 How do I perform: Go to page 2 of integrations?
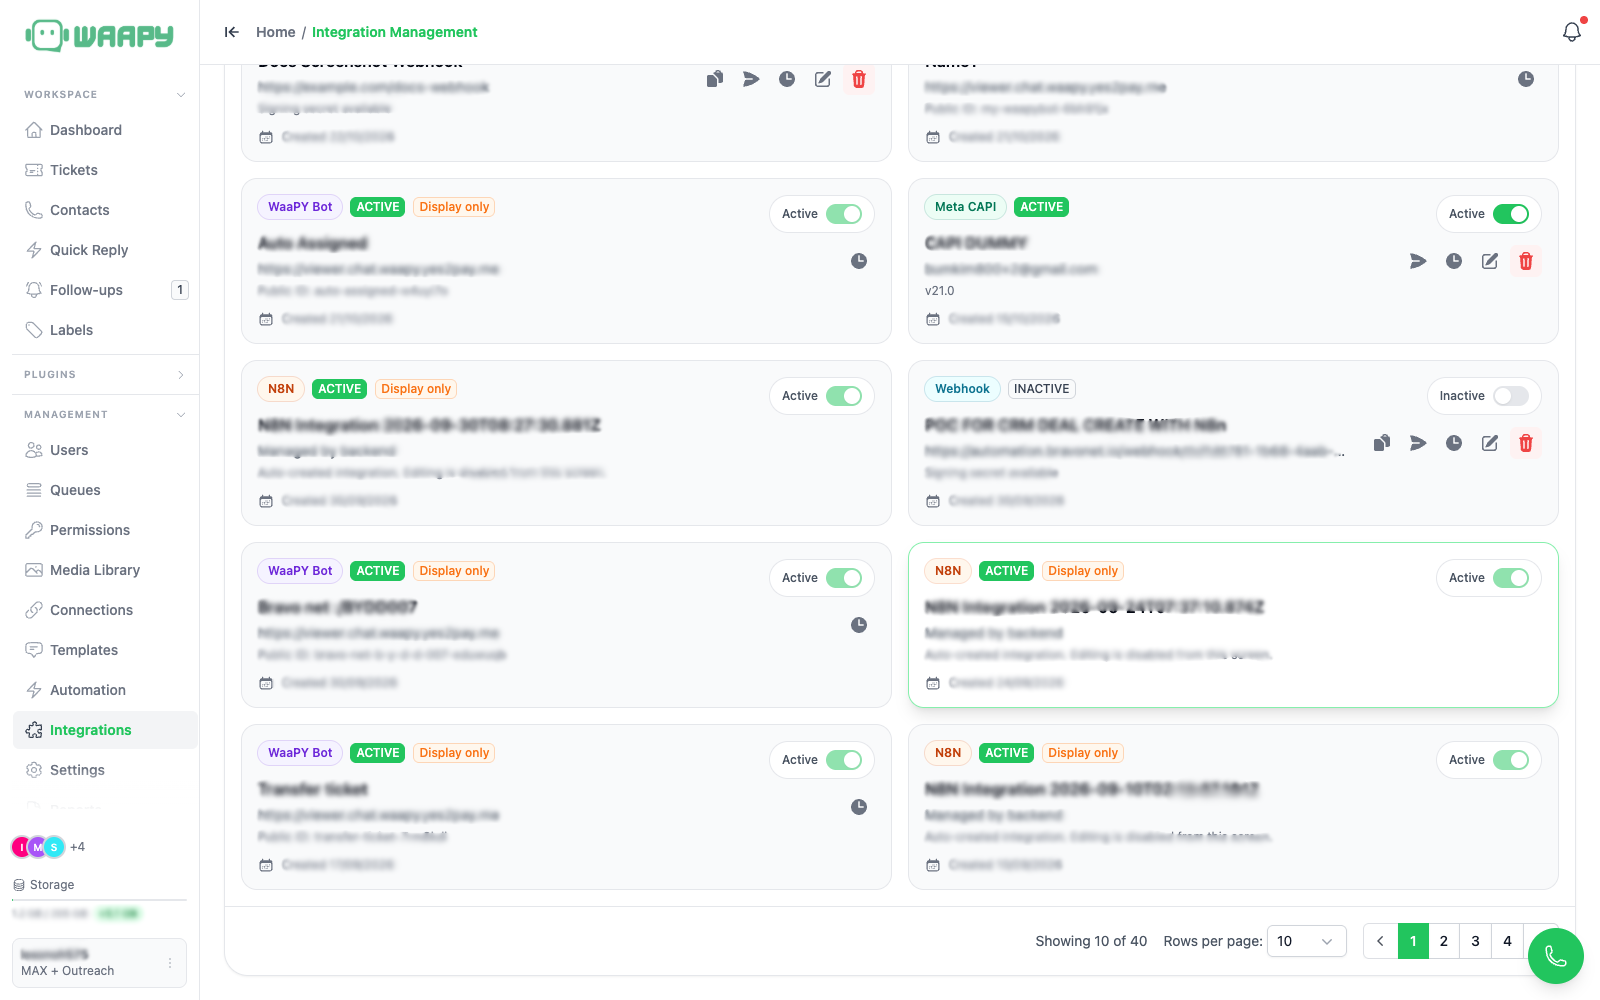pyautogui.click(x=1444, y=941)
